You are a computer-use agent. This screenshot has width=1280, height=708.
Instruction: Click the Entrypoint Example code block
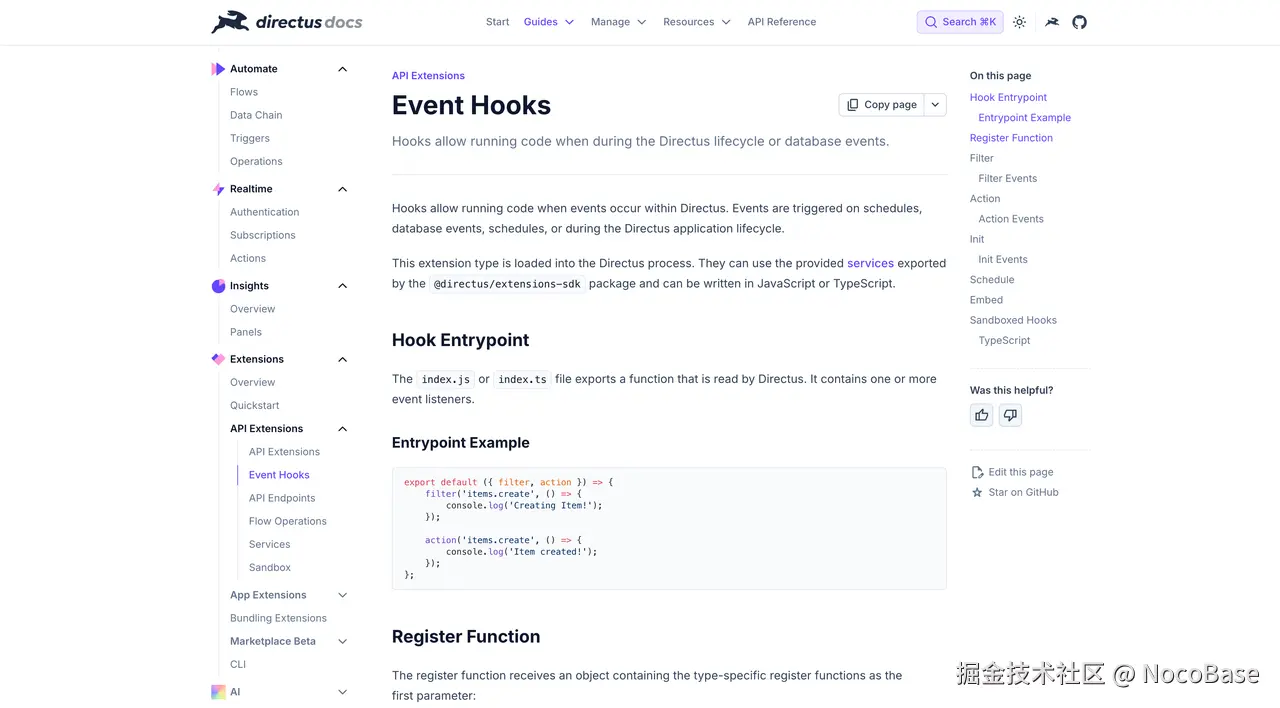(x=669, y=528)
